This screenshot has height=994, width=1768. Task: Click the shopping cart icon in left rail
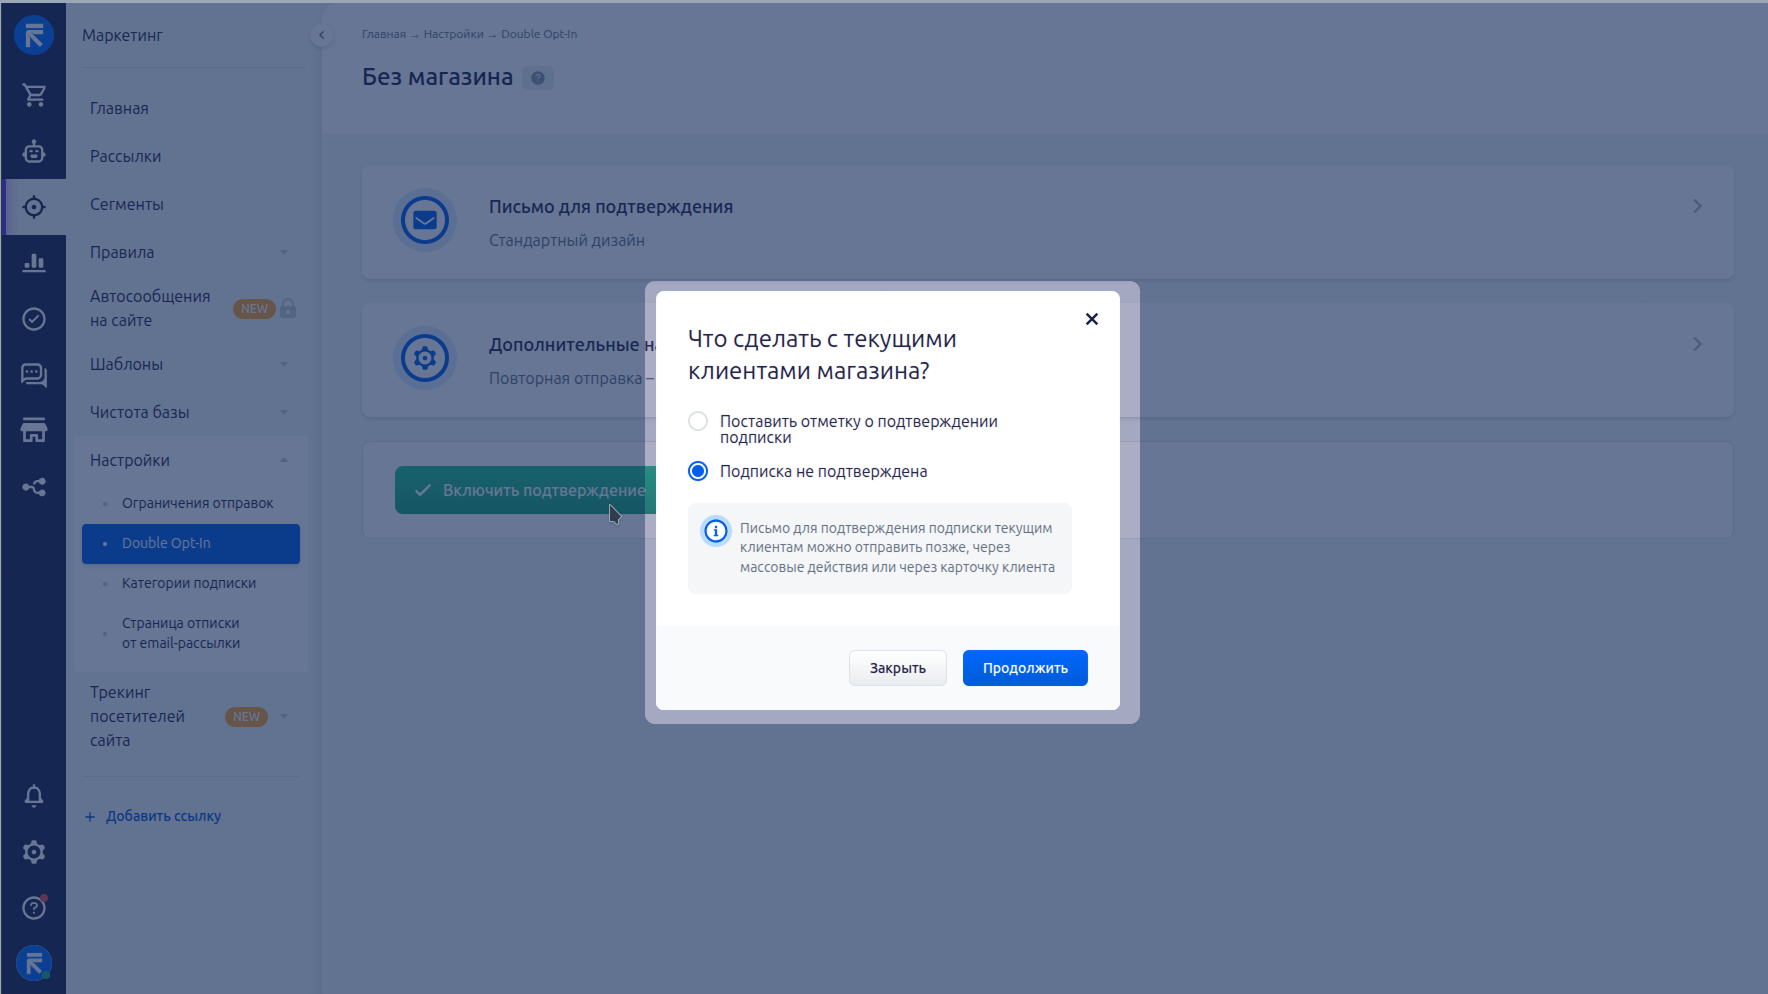pyautogui.click(x=34, y=95)
